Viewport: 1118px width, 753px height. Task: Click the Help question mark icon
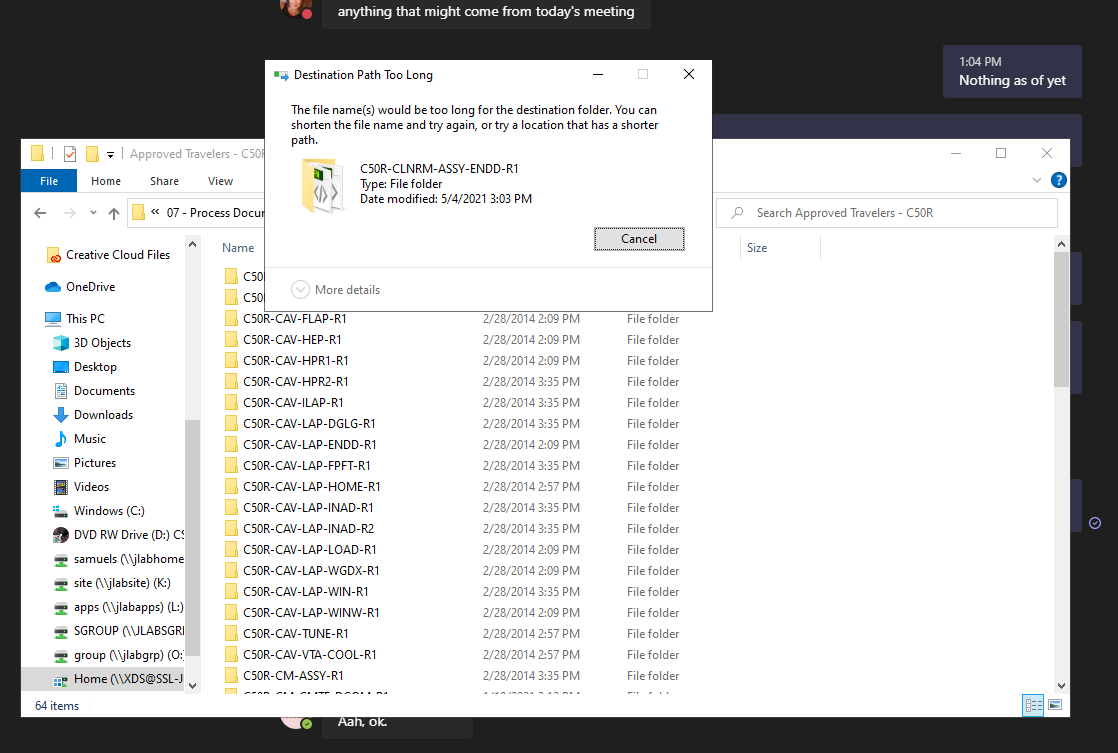1059,181
